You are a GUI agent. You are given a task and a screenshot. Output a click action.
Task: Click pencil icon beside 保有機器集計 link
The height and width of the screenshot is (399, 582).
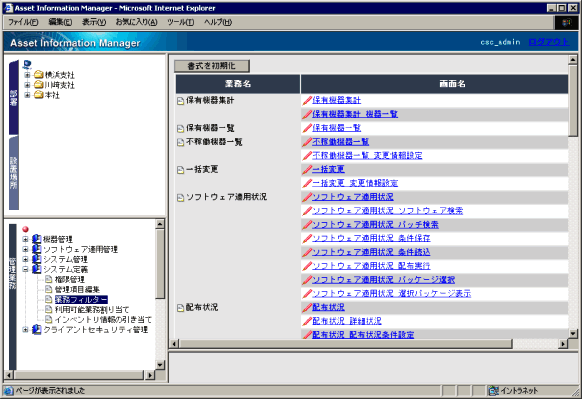307,100
